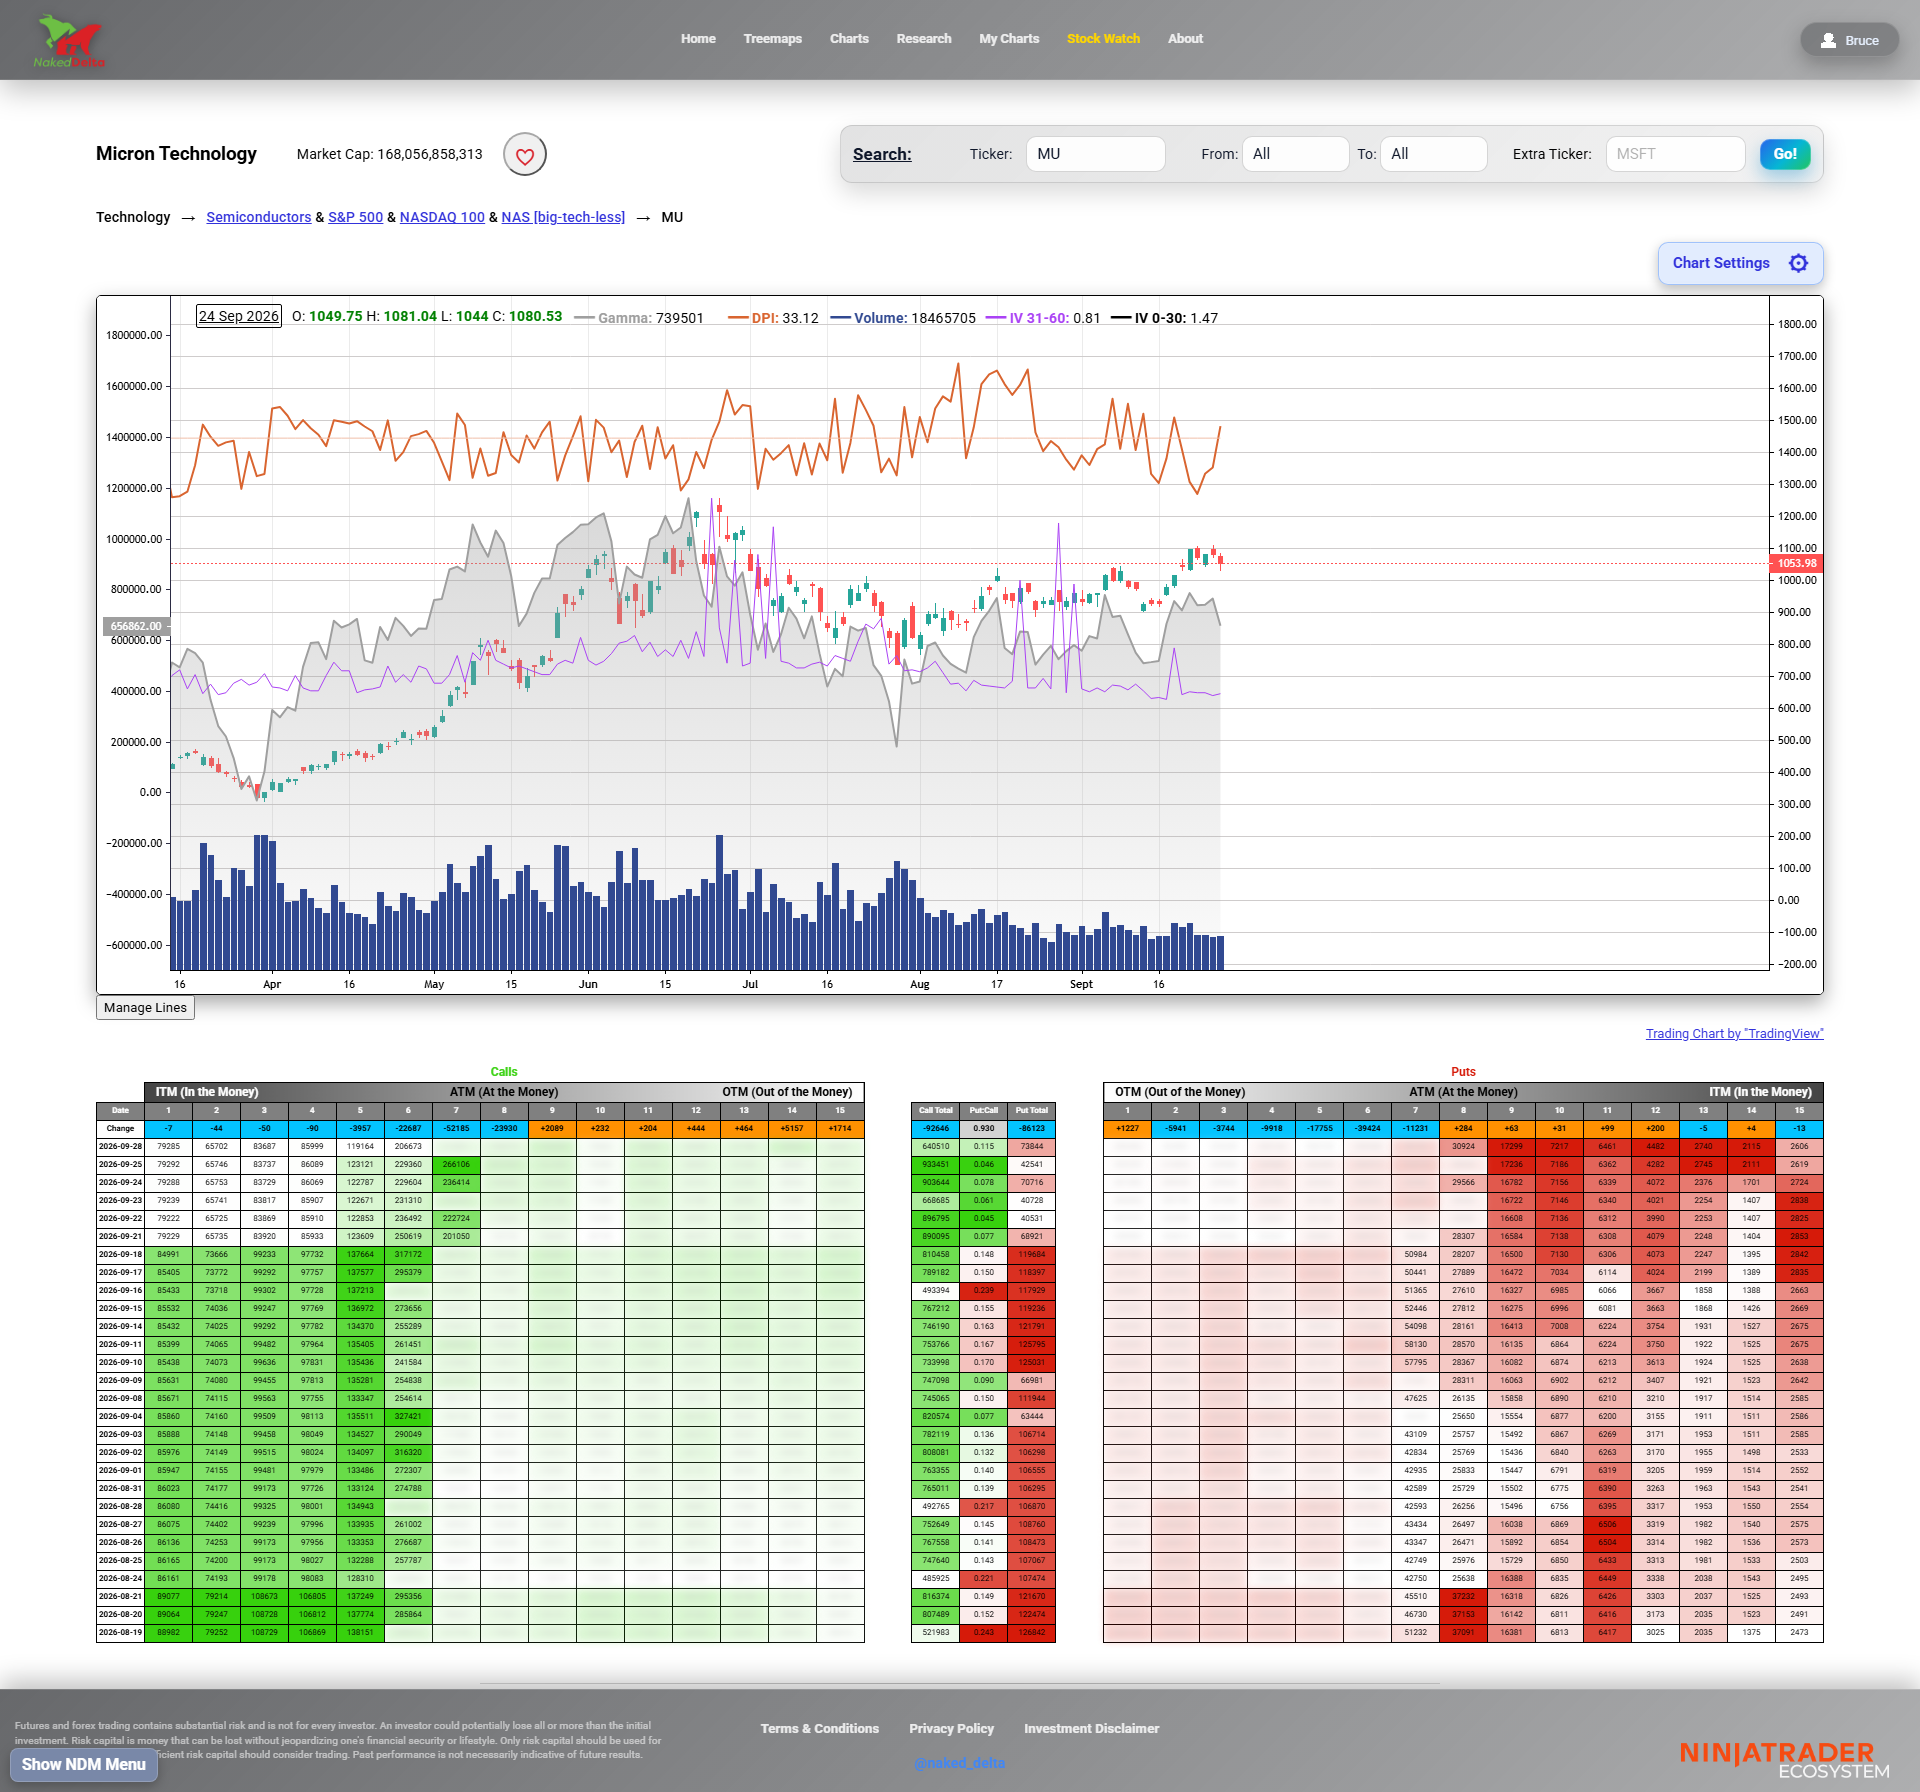This screenshot has width=1920, height=1792.
Task: Click the Put:Call column header
Action: click(983, 1110)
